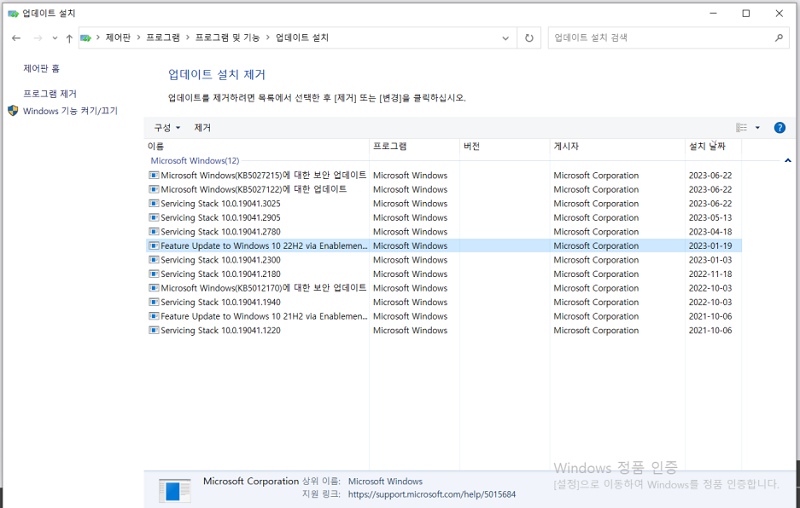
Task: Go up one level with up arrow
Action: [69, 38]
